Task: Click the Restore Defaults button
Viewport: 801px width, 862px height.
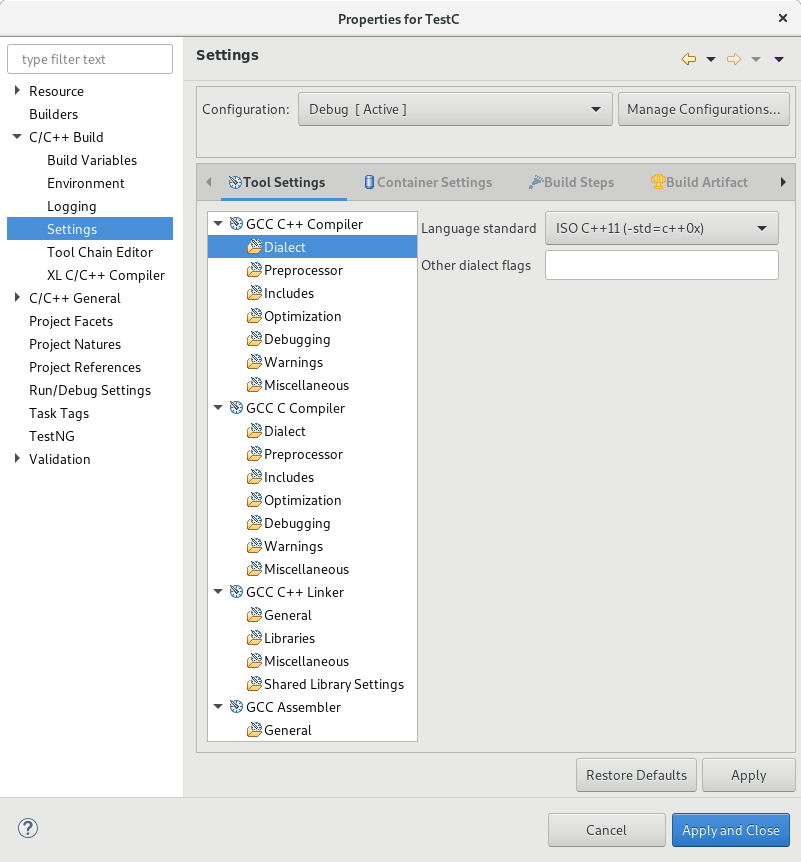Action: 636,775
